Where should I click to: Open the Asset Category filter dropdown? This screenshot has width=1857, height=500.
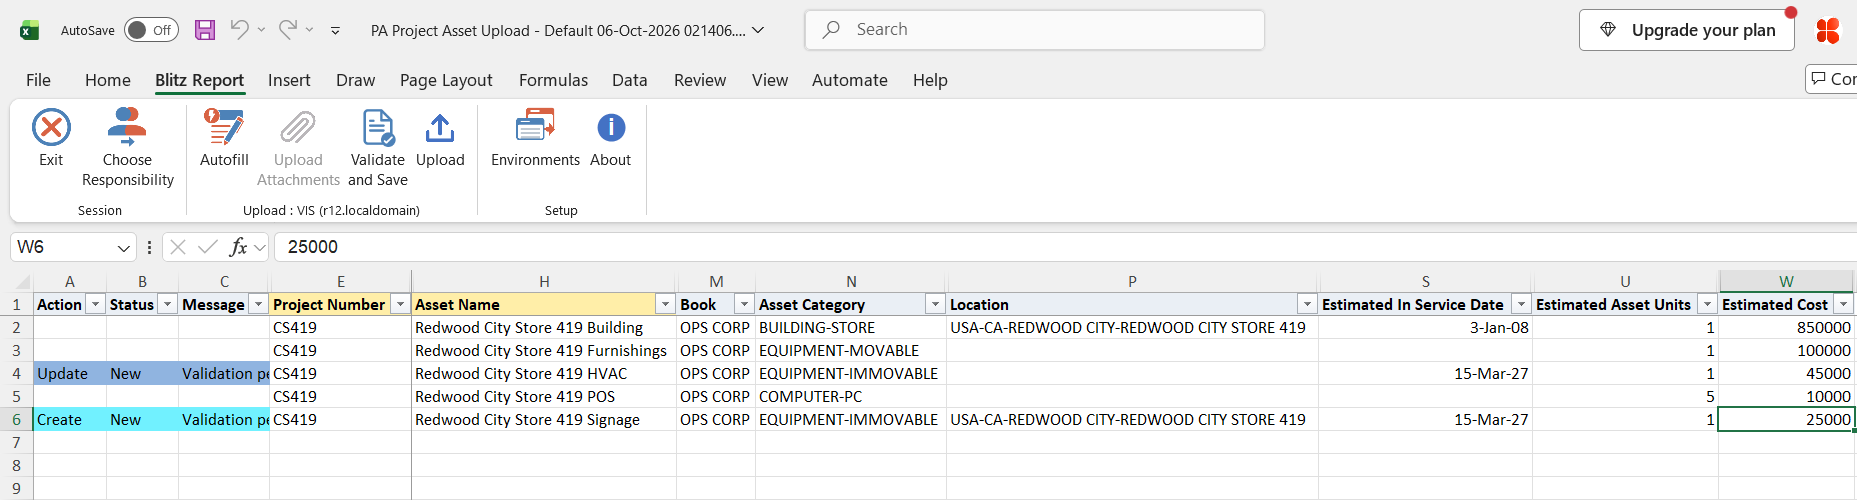coord(935,304)
